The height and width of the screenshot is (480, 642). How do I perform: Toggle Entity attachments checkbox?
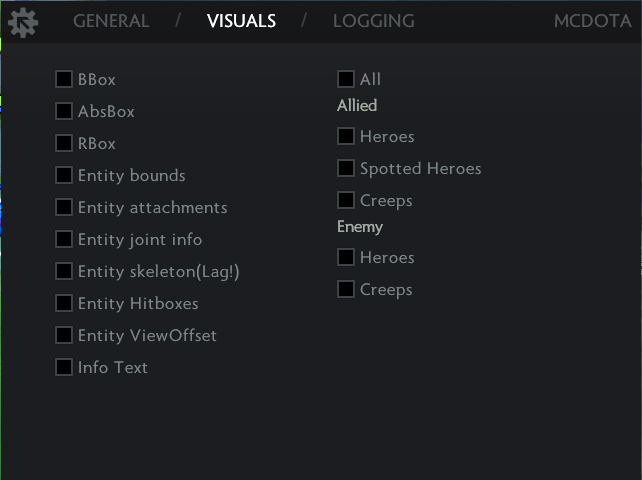64,207
